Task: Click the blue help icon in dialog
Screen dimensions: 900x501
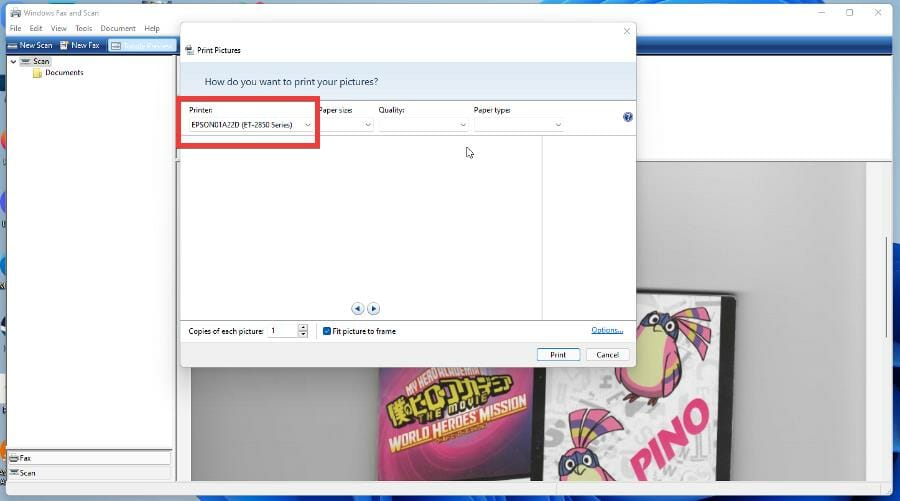Action: tap(628, 117)
